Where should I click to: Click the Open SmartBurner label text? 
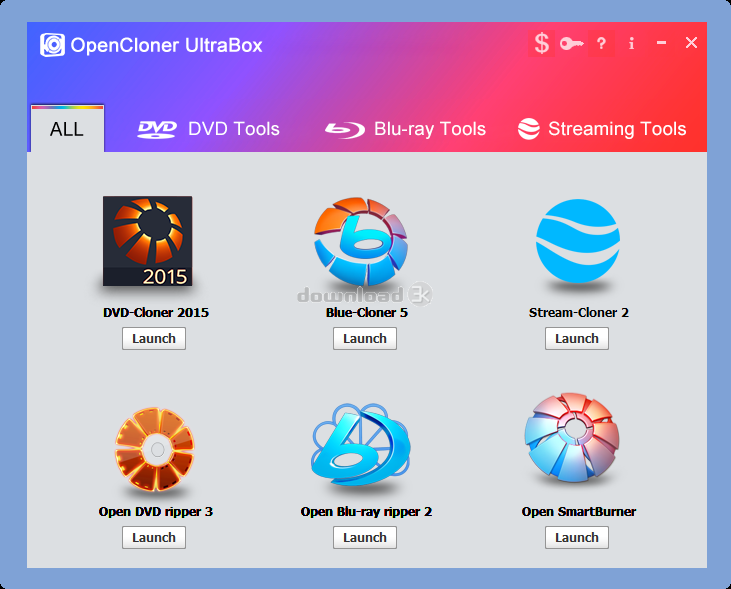point(579,512)
